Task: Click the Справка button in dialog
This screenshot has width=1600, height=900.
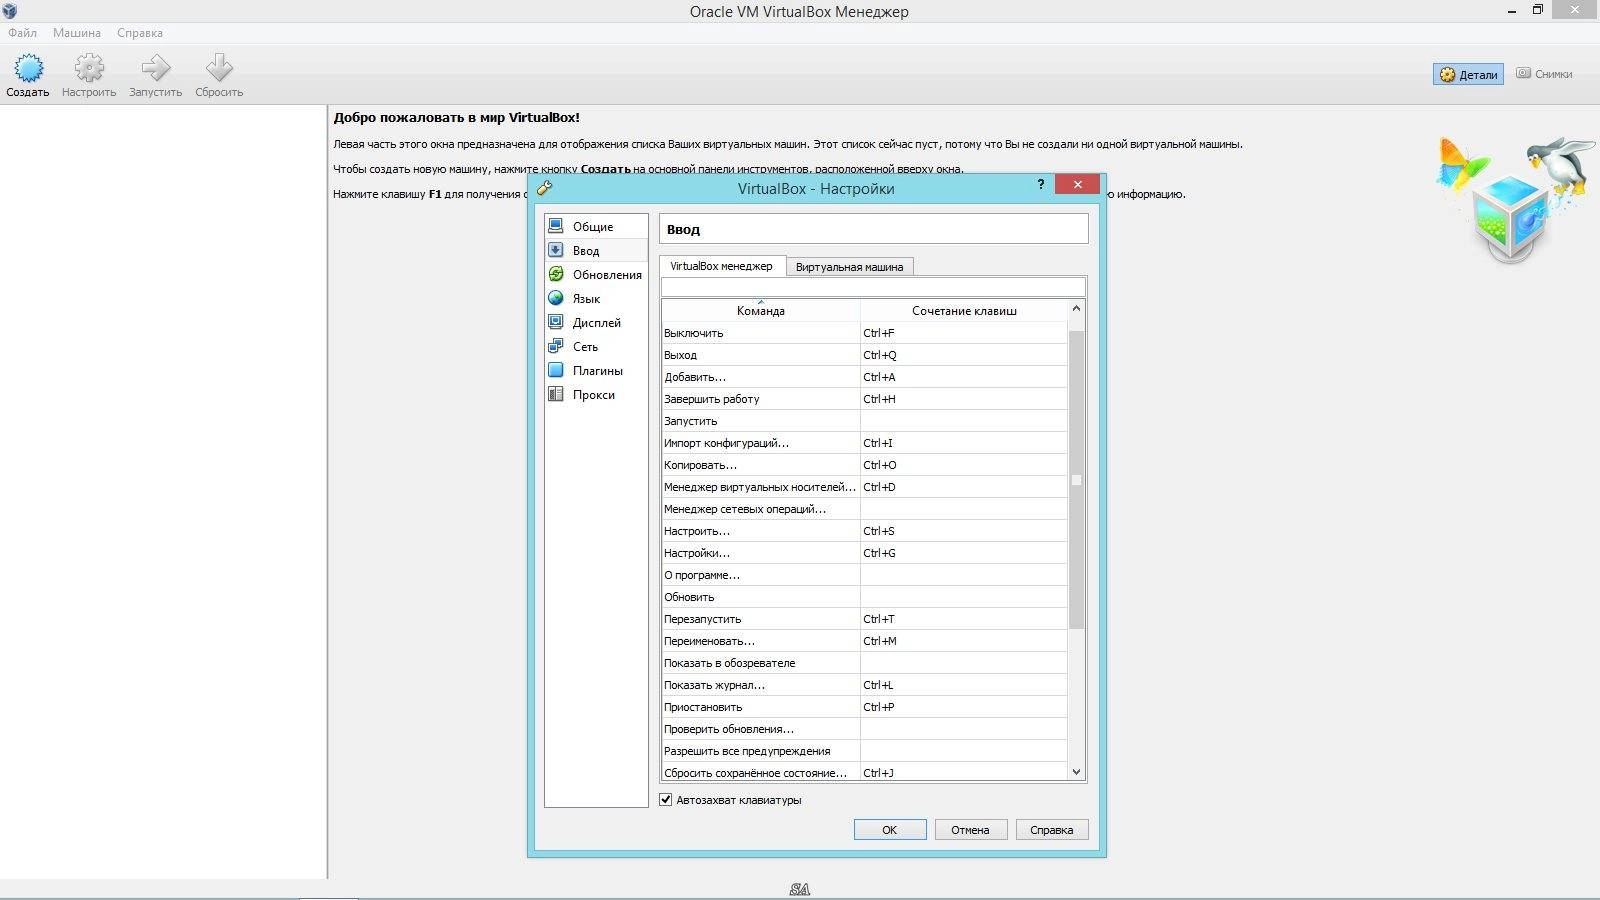Action: [x=1052, y=830]
